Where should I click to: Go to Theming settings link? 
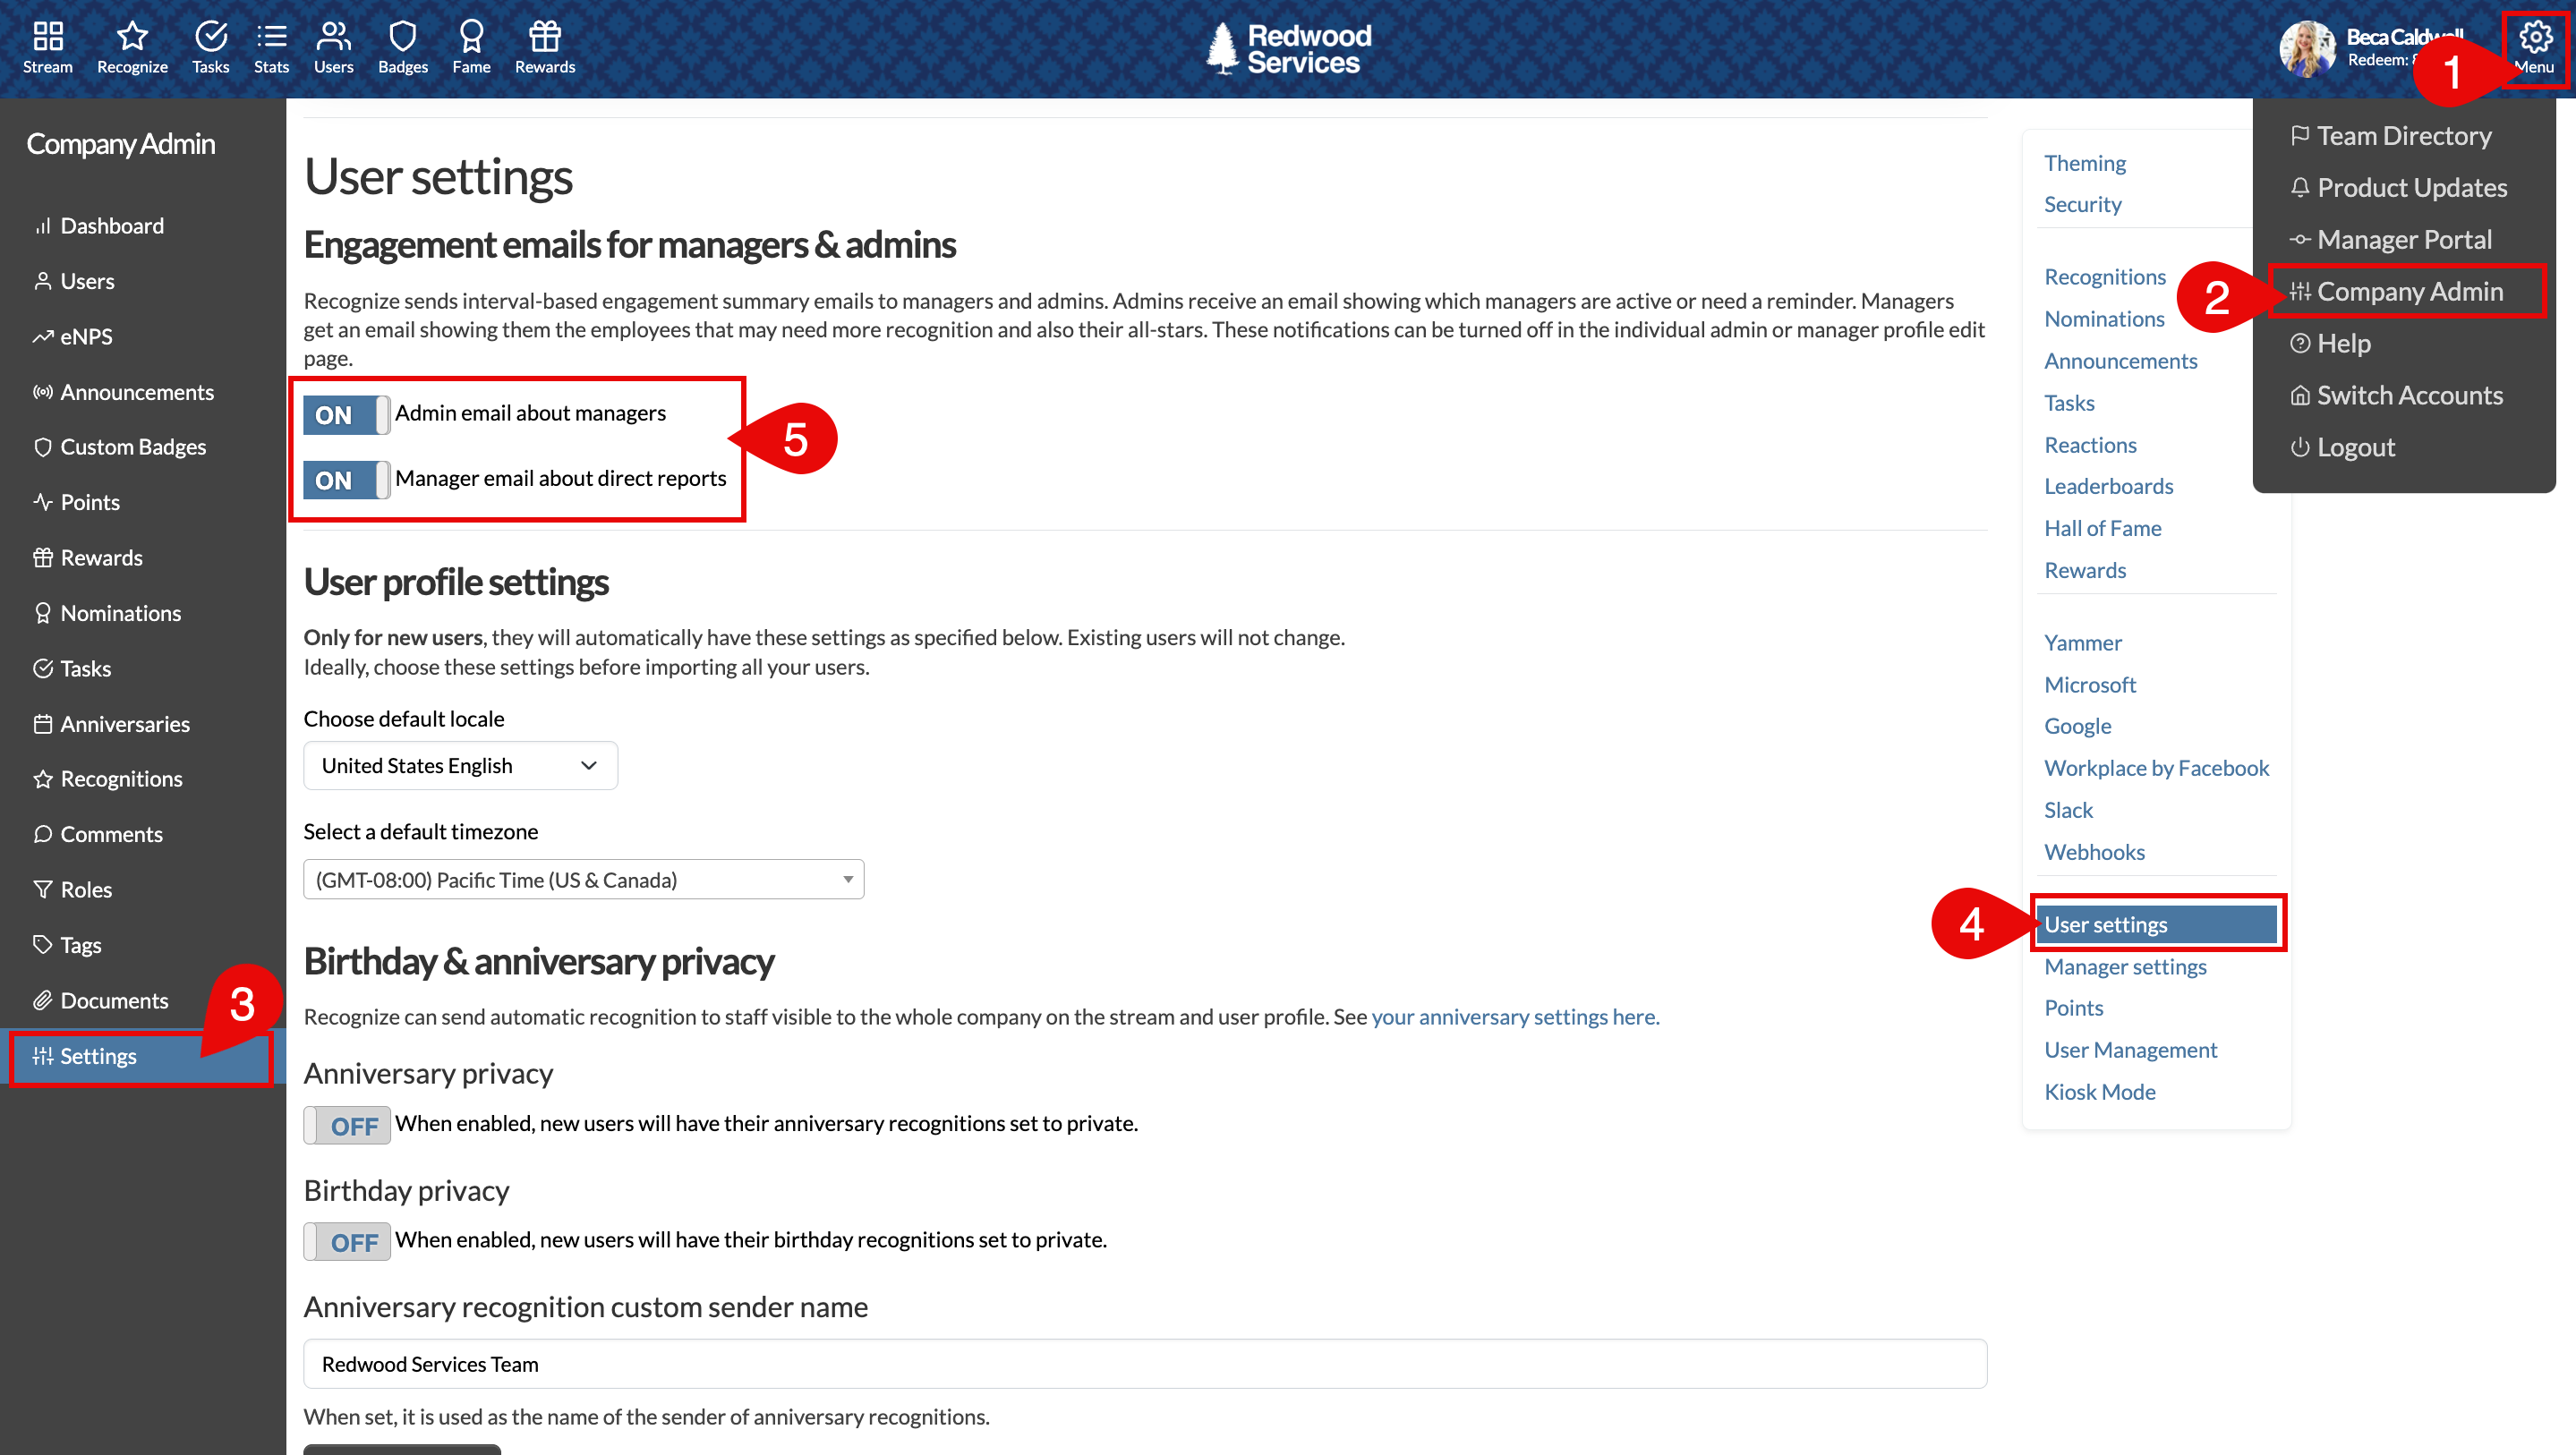point(2085,163)
